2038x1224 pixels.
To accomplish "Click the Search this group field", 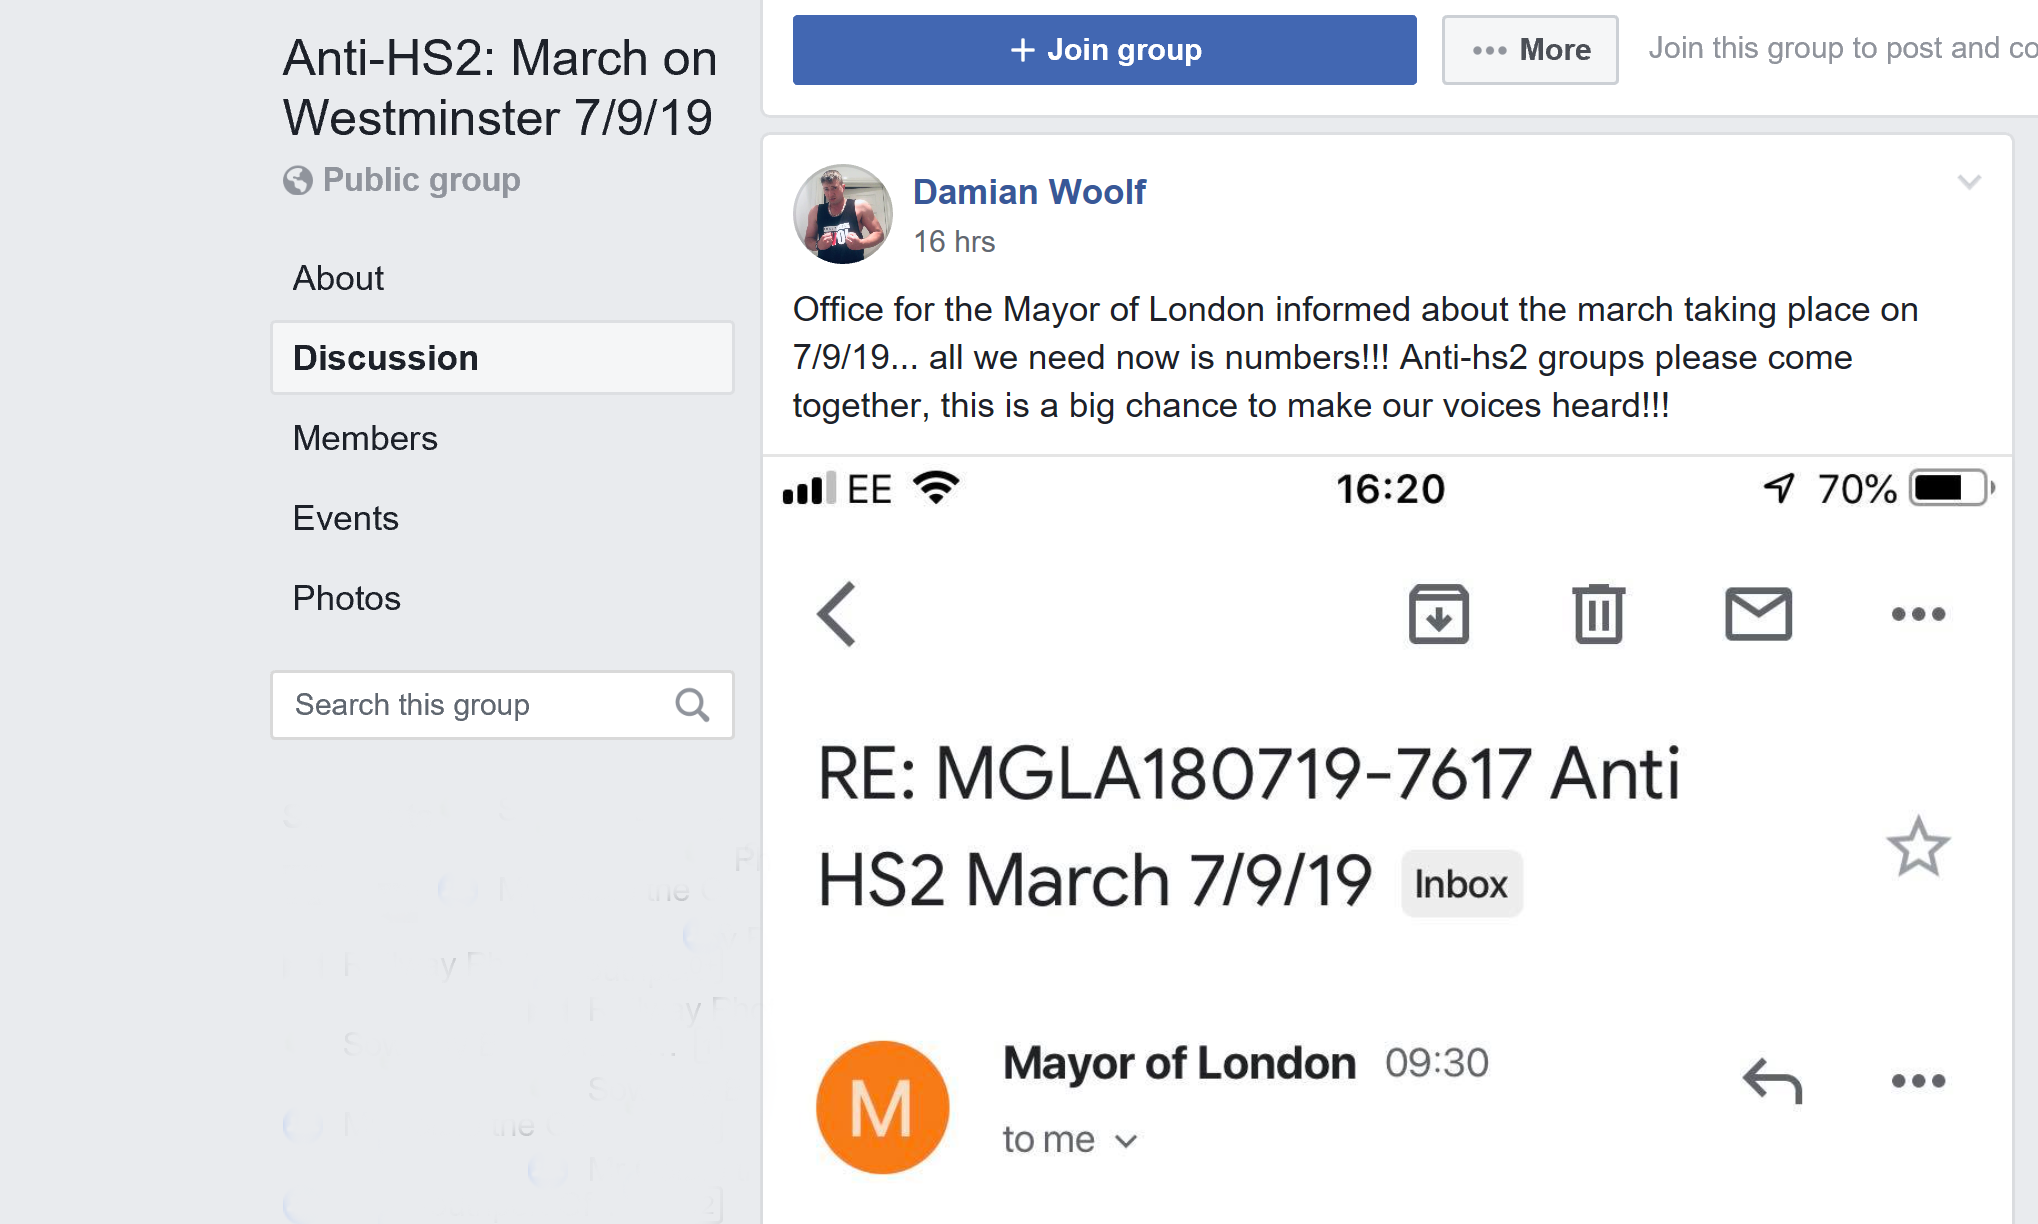I will [x=470, y=705].
